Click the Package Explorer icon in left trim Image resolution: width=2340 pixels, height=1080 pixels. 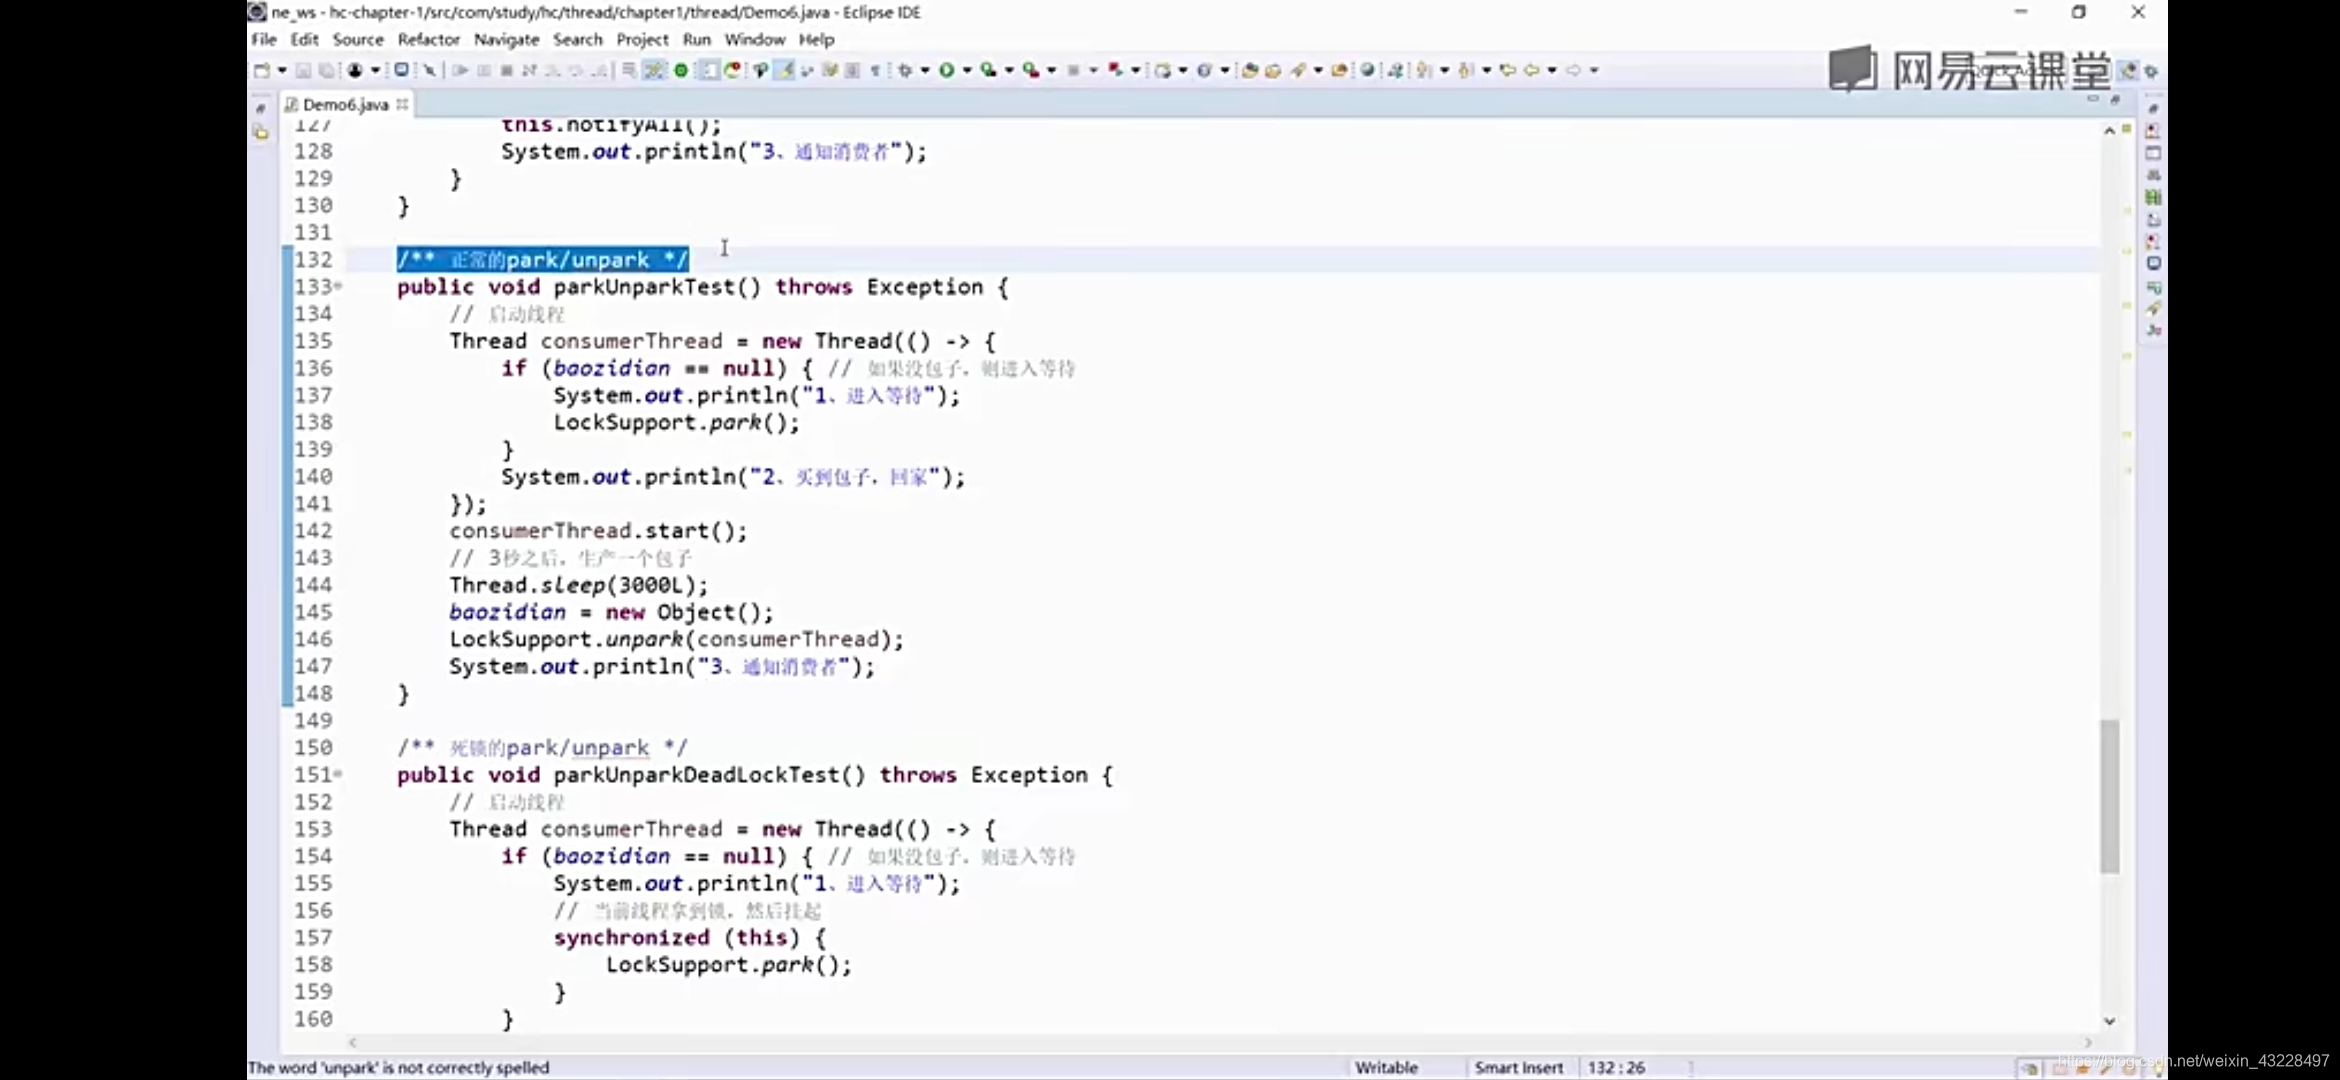click(261, 132)
